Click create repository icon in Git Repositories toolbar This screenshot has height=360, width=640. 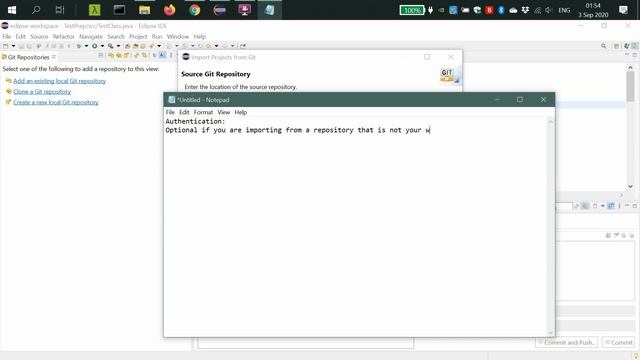(x=126, y=56)
